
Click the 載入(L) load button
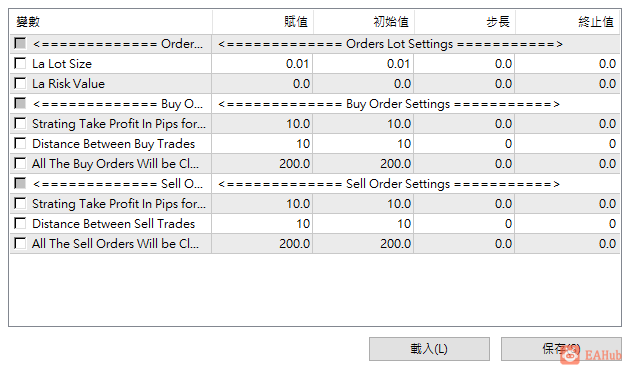429,349
